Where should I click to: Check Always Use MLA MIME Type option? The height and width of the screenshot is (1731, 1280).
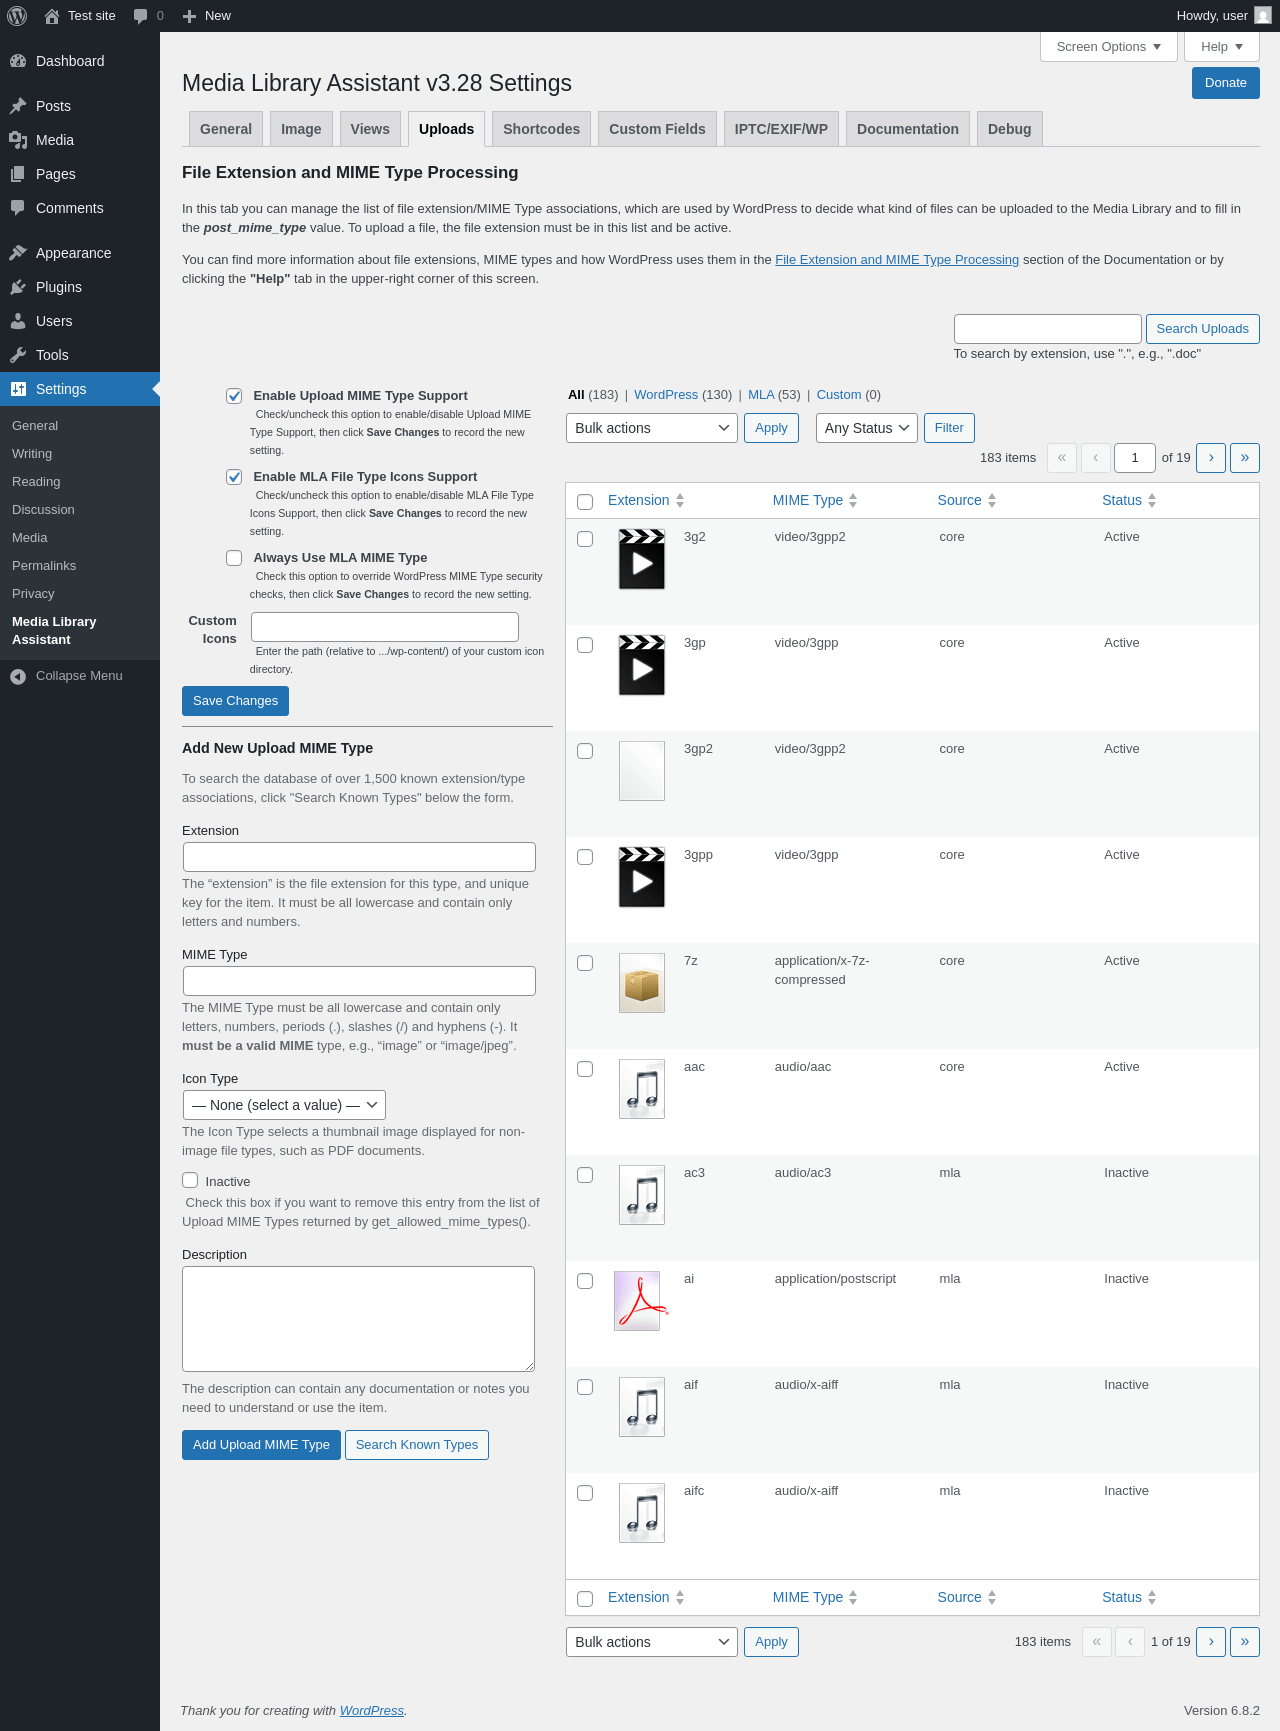[234, 558]
